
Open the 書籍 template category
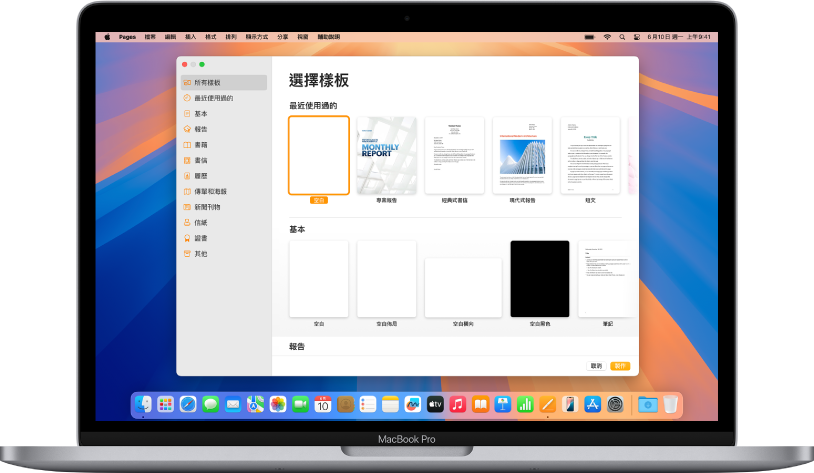224,145
